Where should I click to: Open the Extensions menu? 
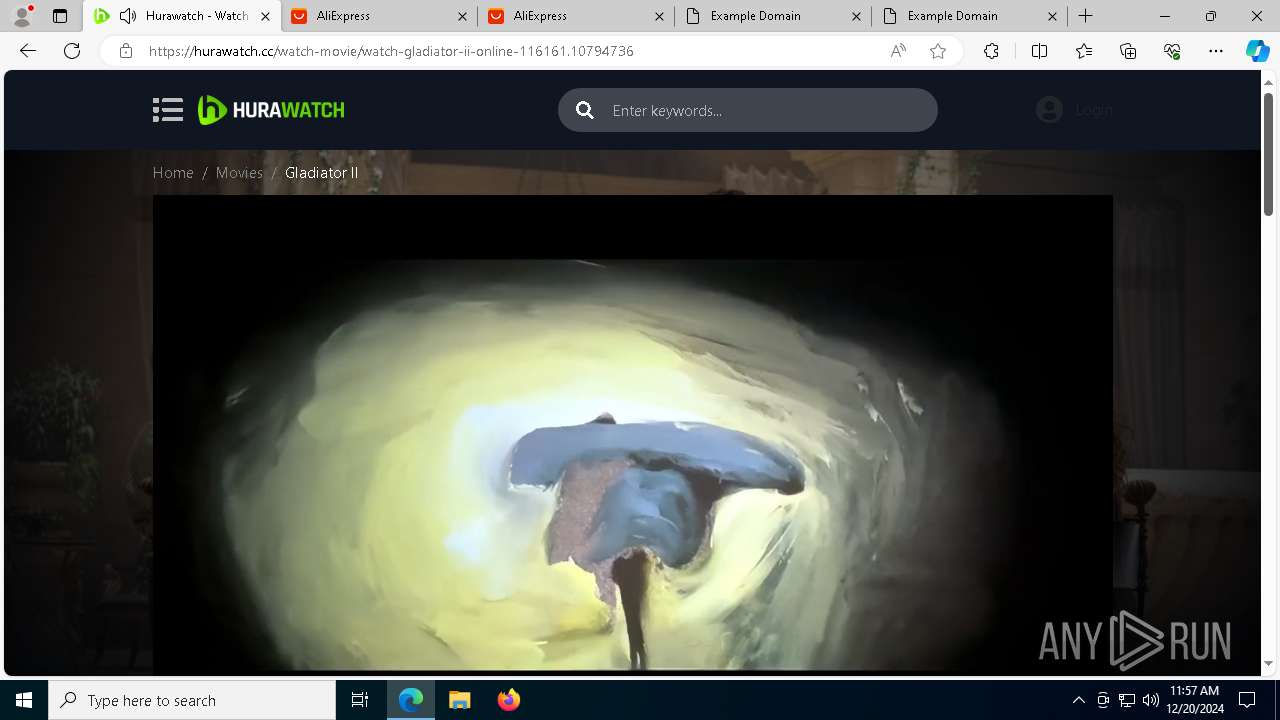[991, 51]
